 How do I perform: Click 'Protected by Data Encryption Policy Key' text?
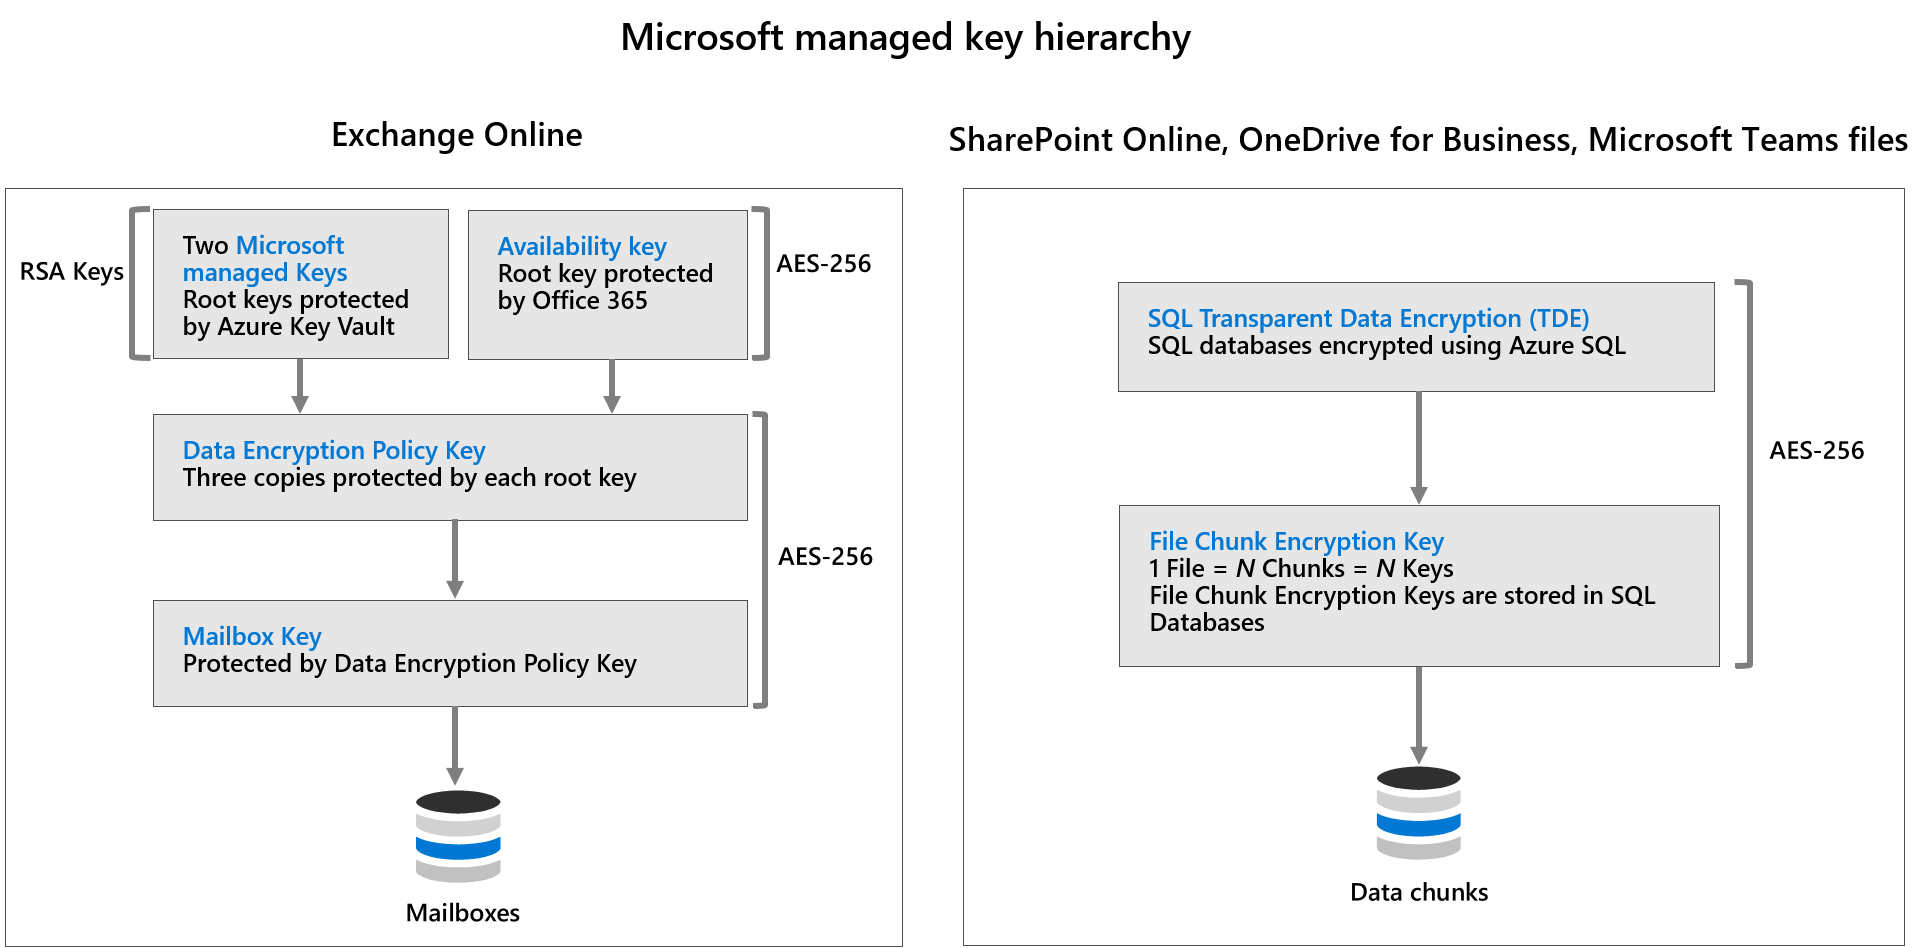409,664
